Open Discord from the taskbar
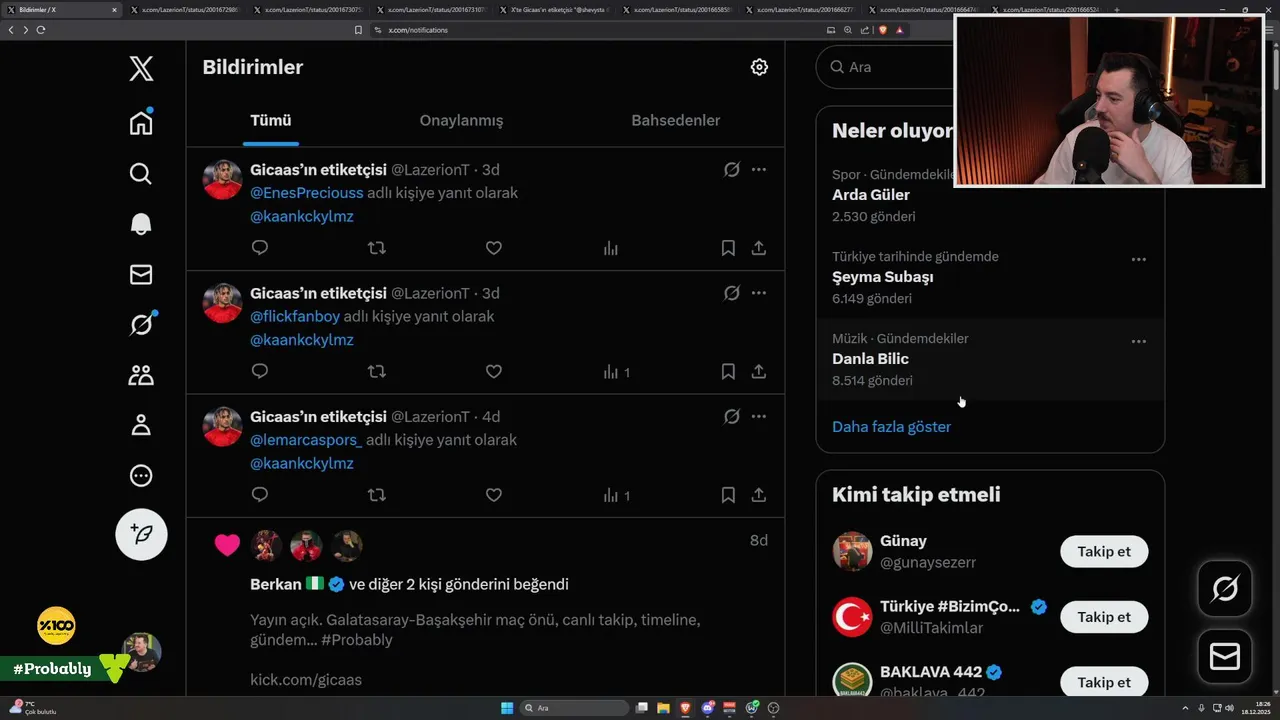This screenshot has width=1280, height=720. coord(708,708)
